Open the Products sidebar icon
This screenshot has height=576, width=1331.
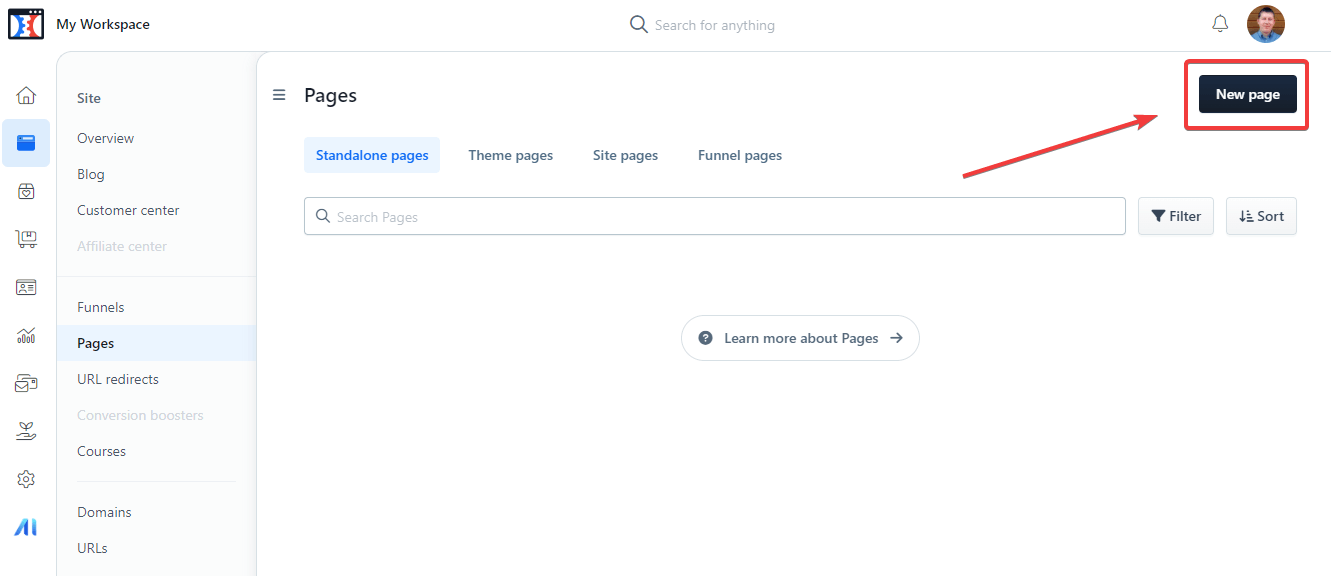tap(26, 190)
